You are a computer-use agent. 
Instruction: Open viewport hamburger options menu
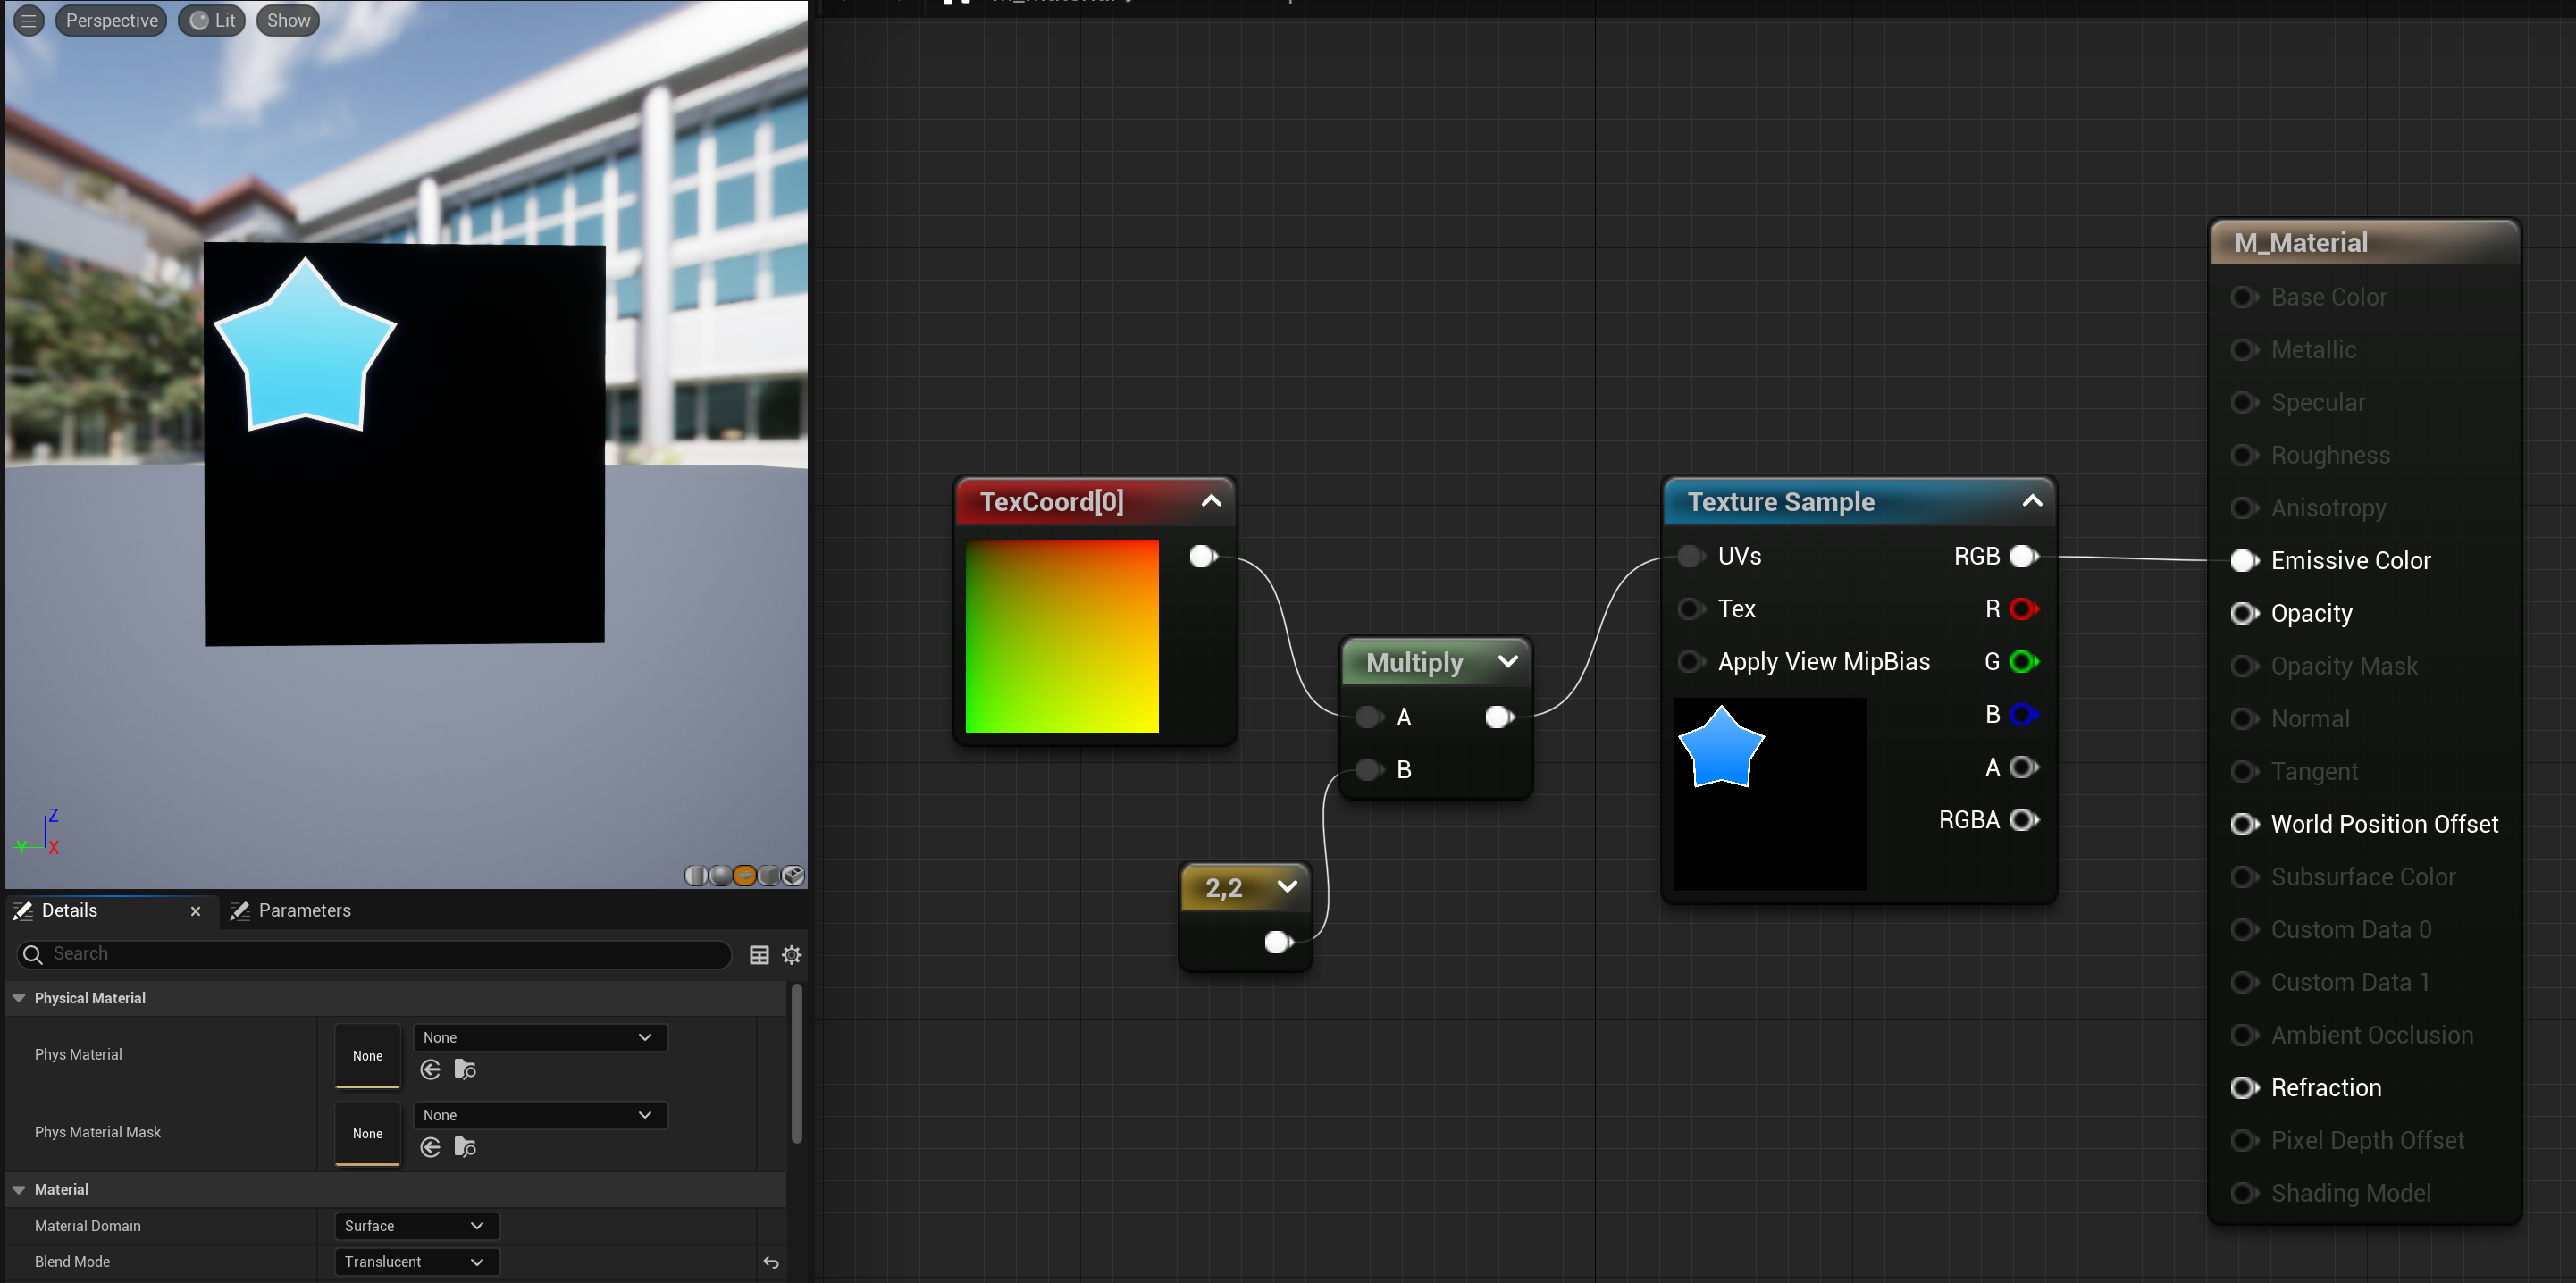(28, 20)
